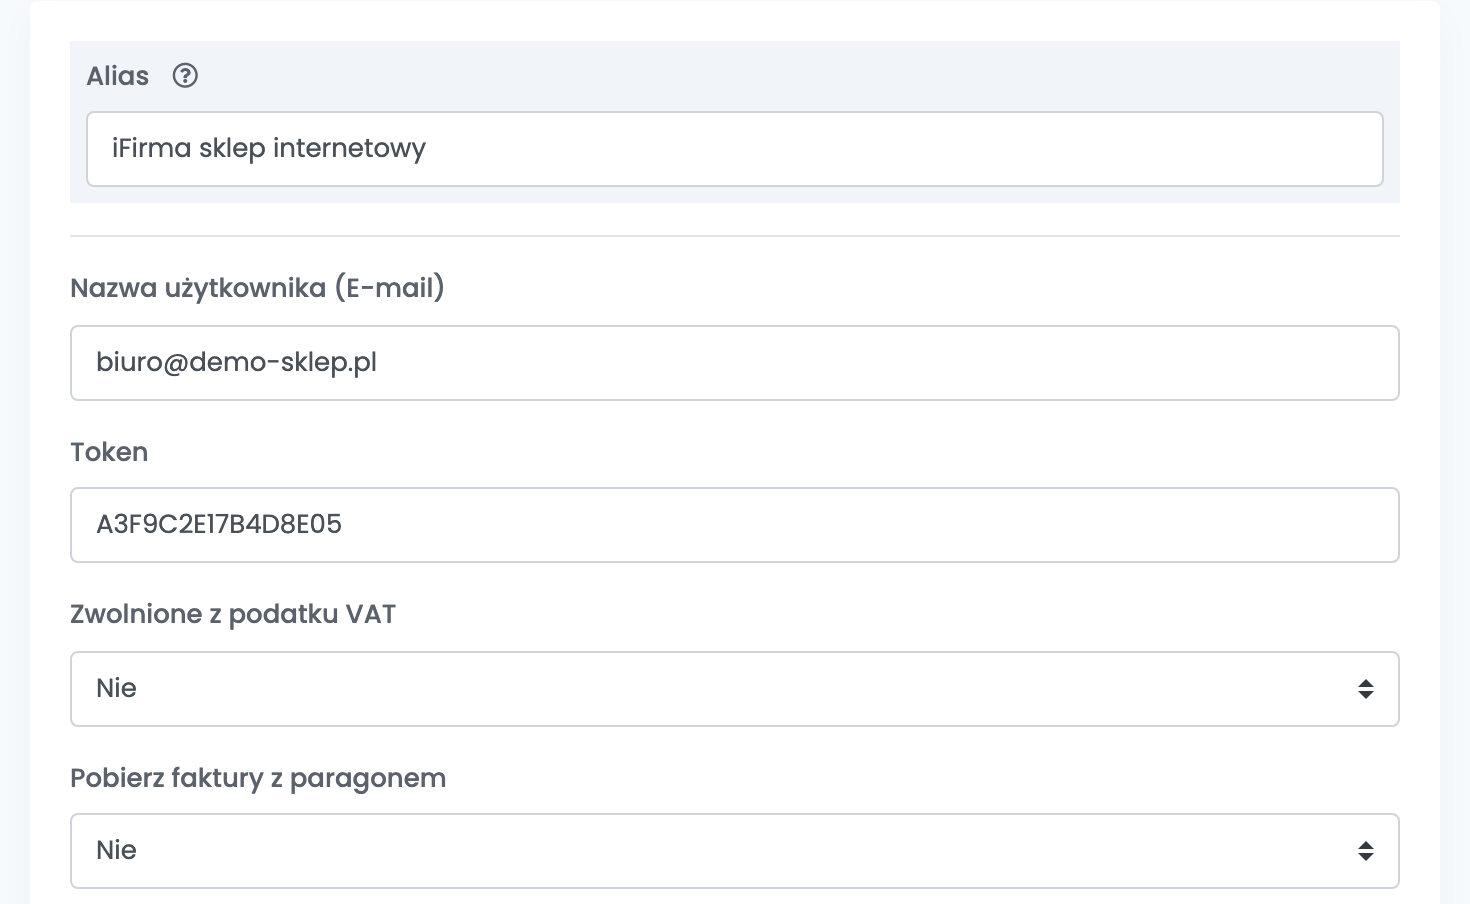Focus the Alias text field
Image resolution: width=1470 pixels, height=904 pixels.
735,149
